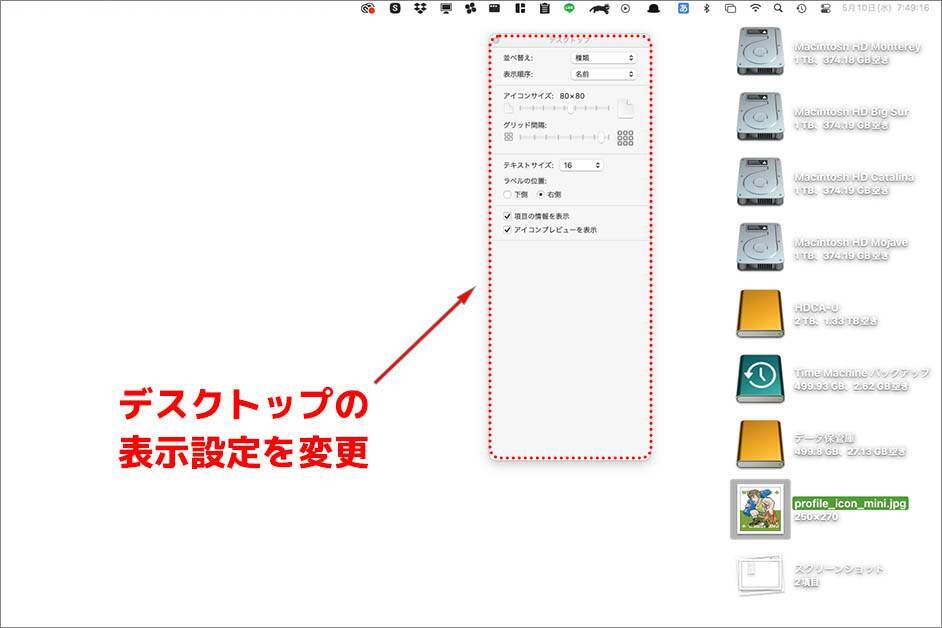This screenshot has height=628, width=942.
Task: Click the スクリーンショット stack name label
Action: (x=839, y=569)
